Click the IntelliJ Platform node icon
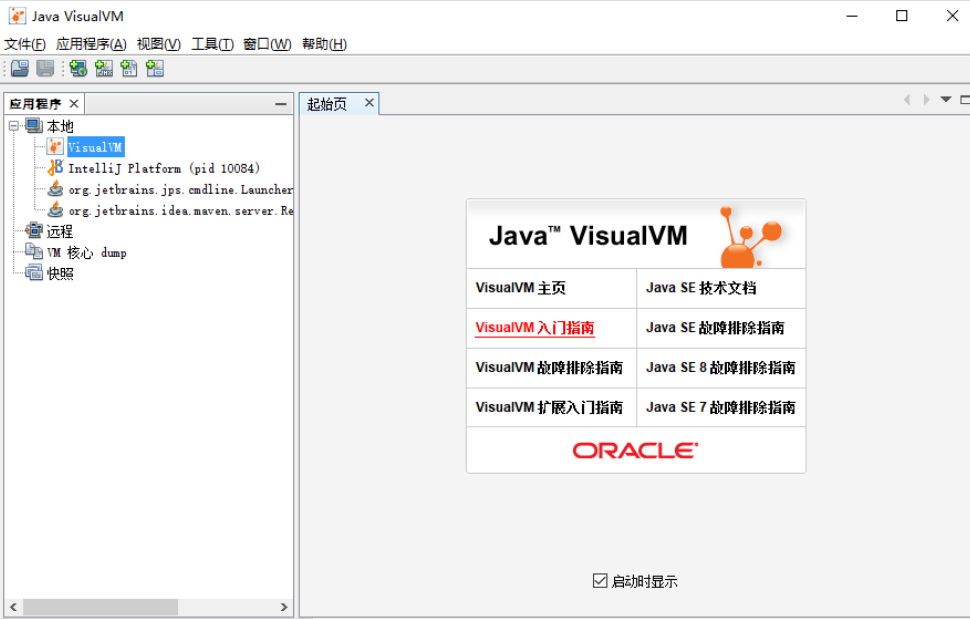Viewport: 970px width, 619px height. (x=55, y=167)
